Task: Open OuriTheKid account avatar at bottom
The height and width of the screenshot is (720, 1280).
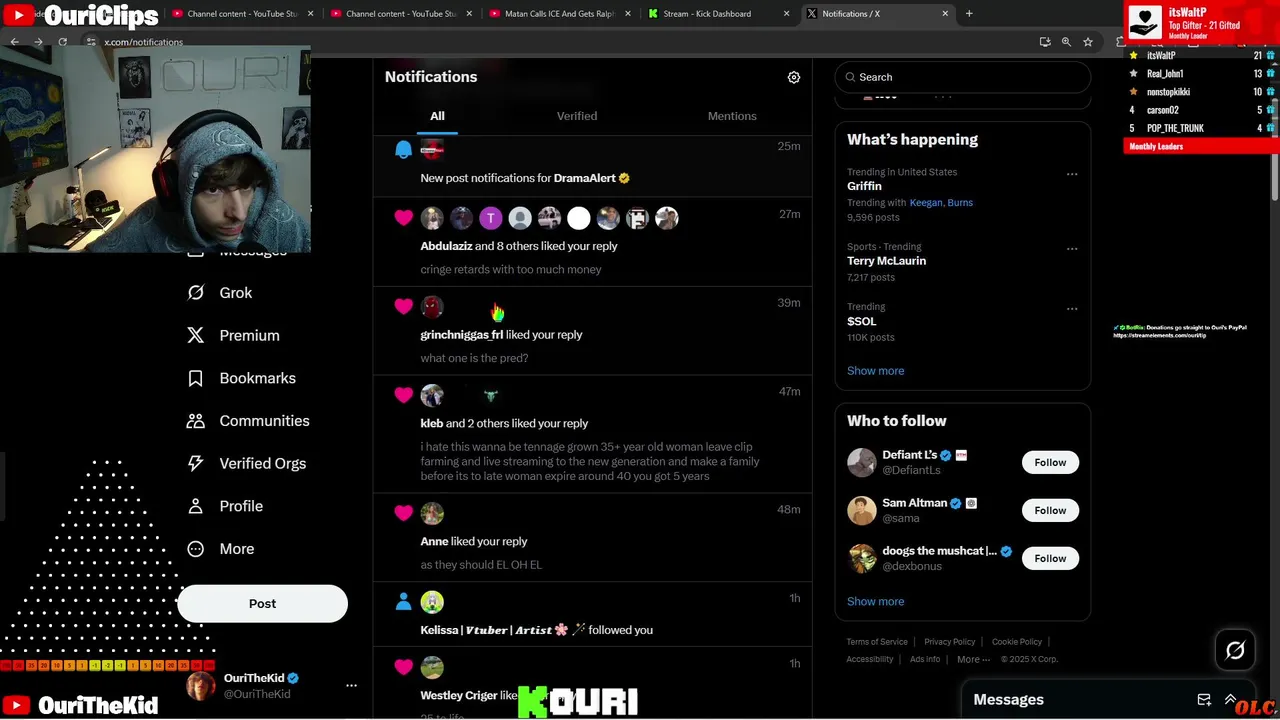Action: (201, 686)
